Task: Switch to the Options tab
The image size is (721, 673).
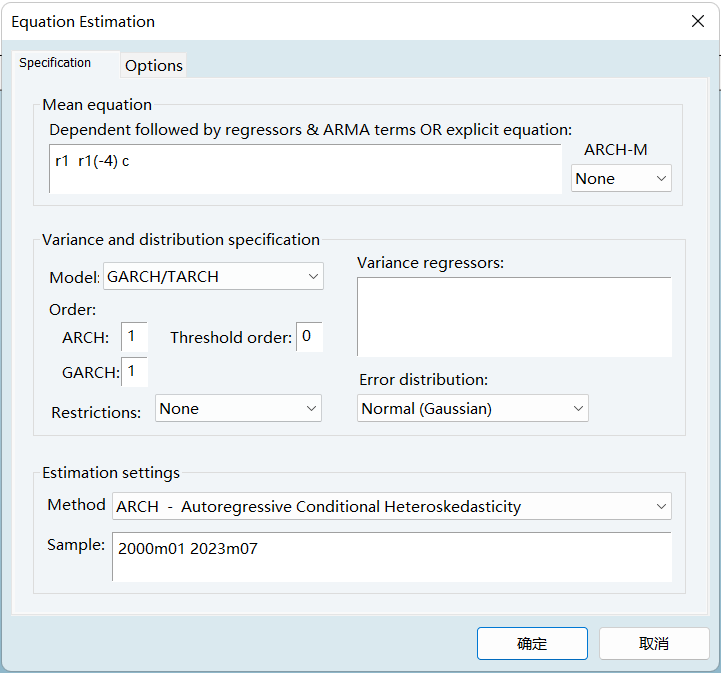Action: (154, 65)
